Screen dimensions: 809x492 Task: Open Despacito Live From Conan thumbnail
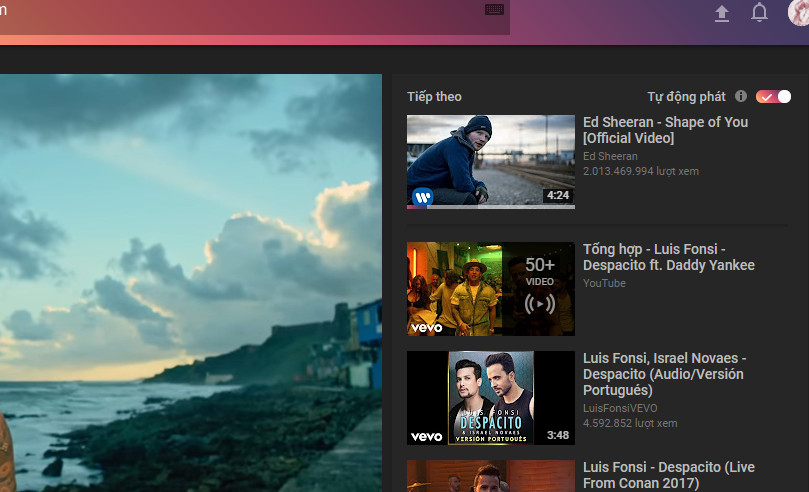[491, 476]
